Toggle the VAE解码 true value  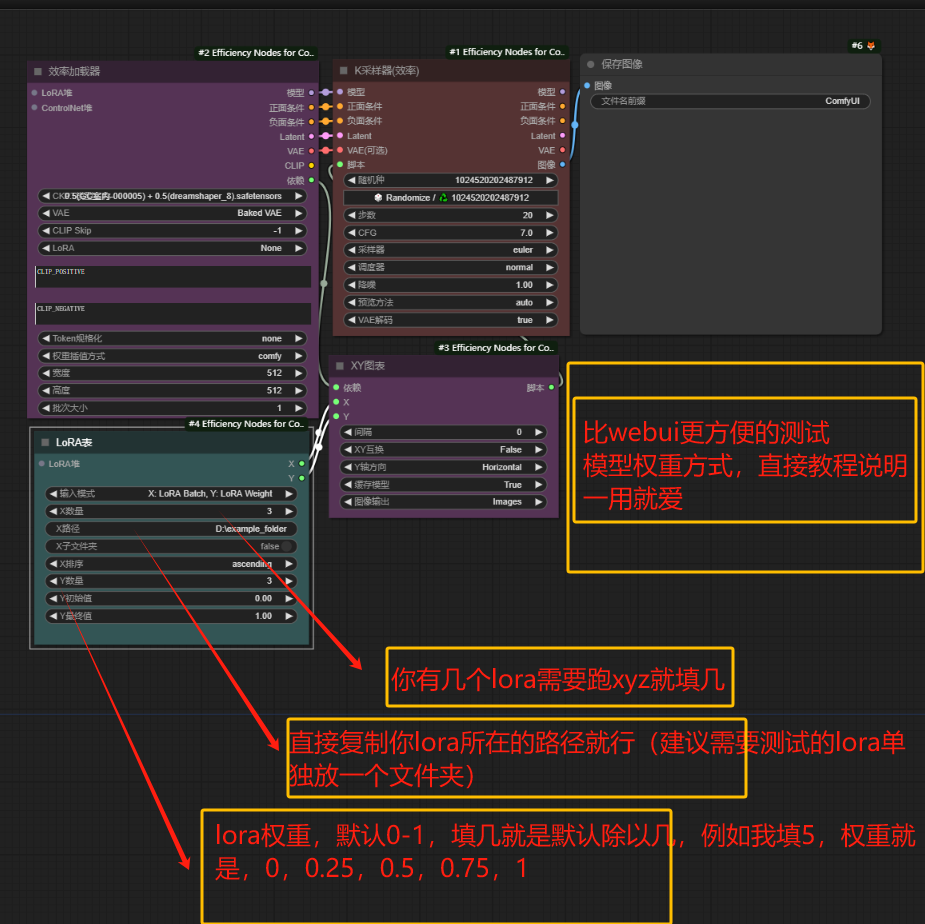point(451,320)
